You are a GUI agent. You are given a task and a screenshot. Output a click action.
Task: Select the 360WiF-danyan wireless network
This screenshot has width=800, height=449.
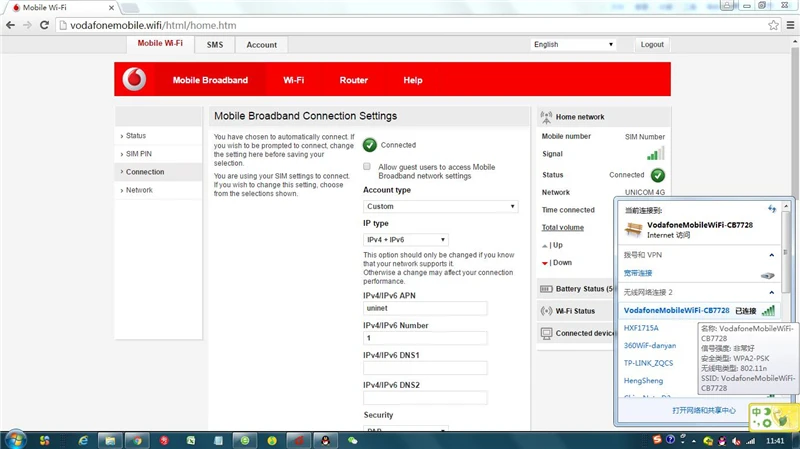(x=649, y=345)
